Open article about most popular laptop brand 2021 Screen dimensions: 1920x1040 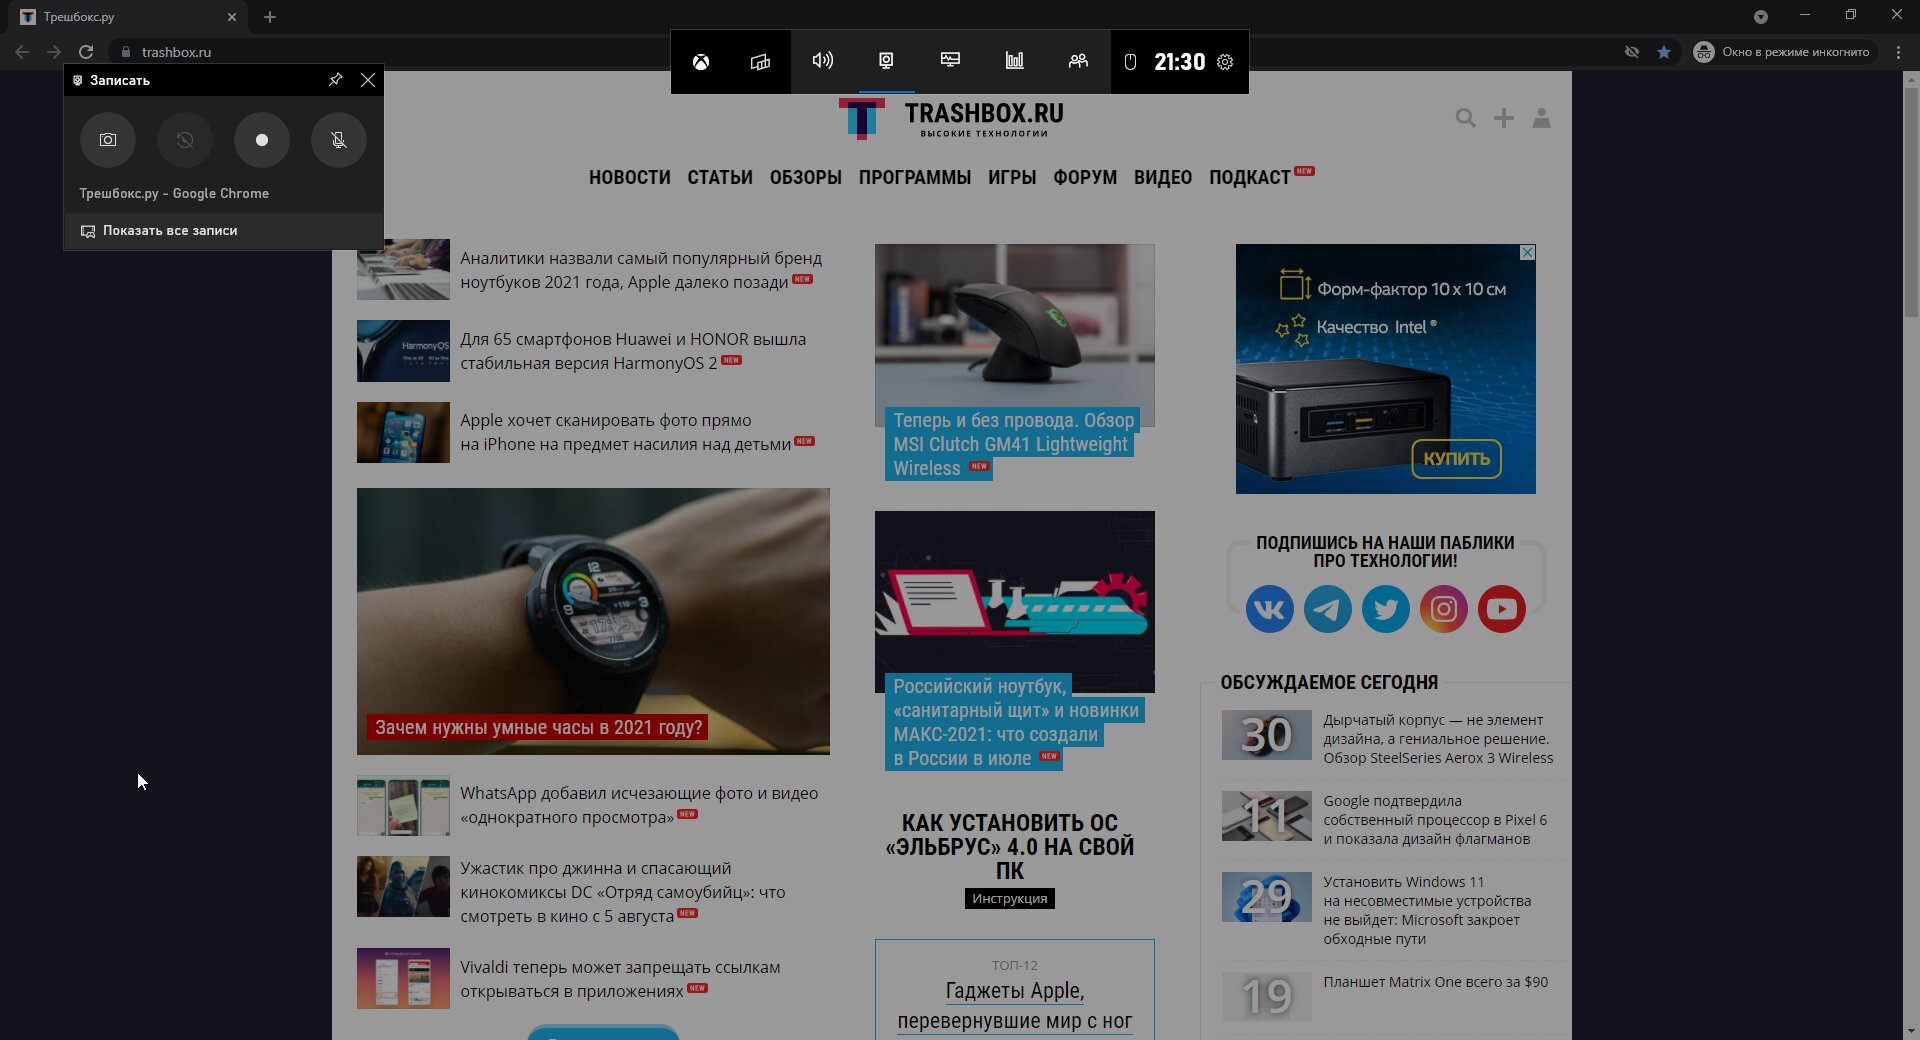point(641,270)
